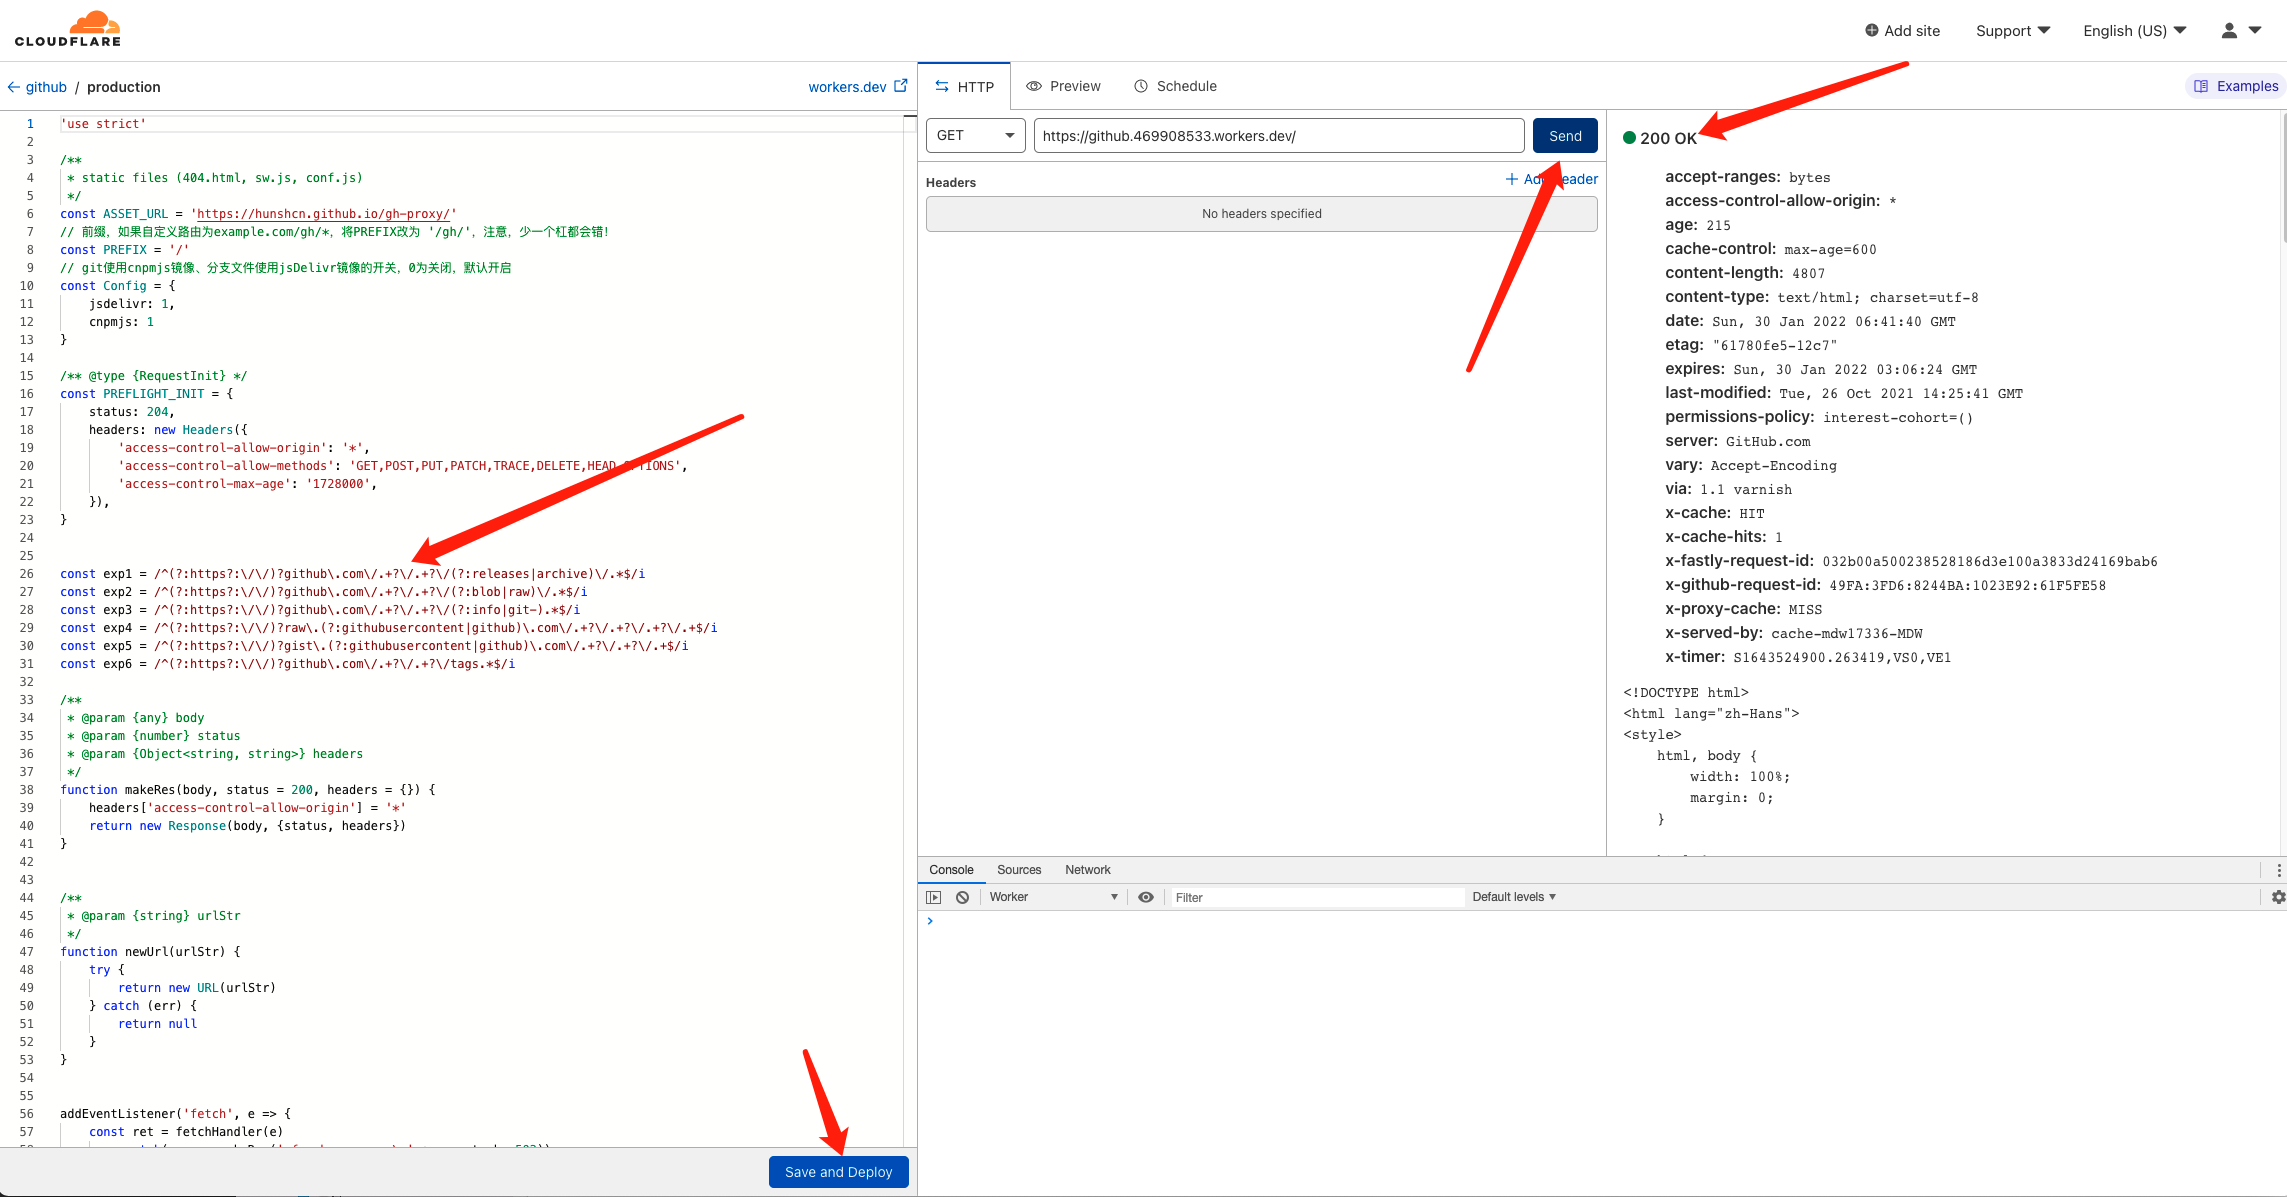
Task: Click the plus icon beside Add header
Action: coord(1510,179)
